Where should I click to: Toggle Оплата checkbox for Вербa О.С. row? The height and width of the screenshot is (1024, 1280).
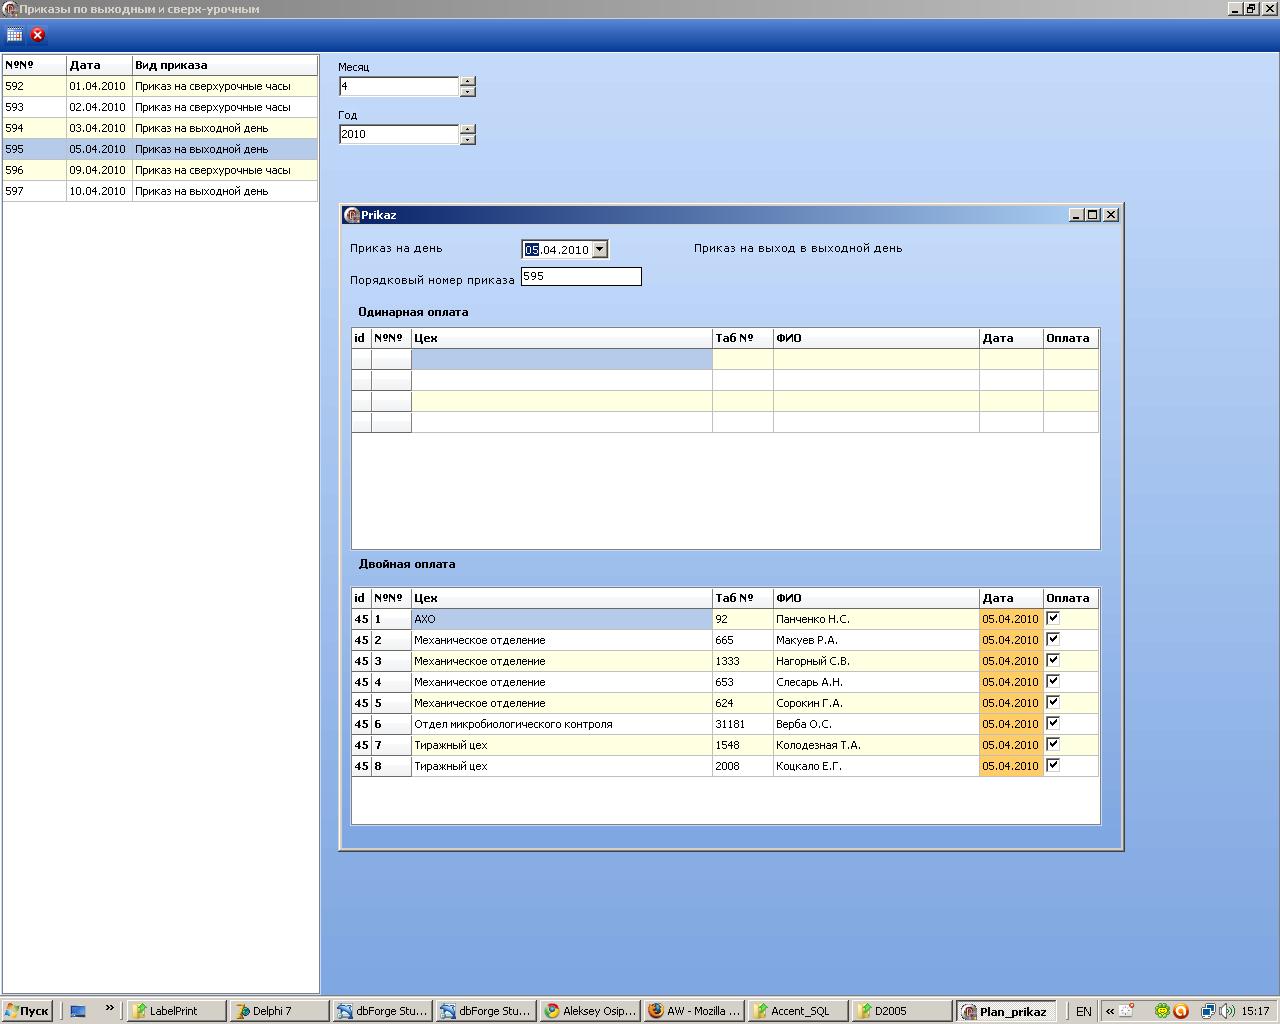(x=1053, y=723)
